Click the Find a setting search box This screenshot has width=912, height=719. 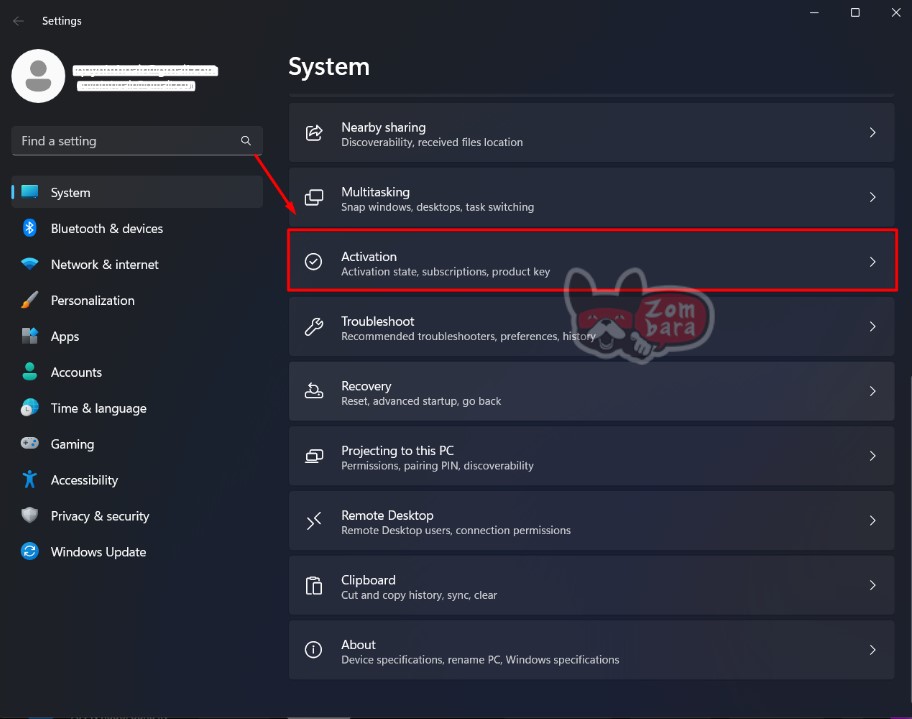pyautogui.click(x=137, y=141)
